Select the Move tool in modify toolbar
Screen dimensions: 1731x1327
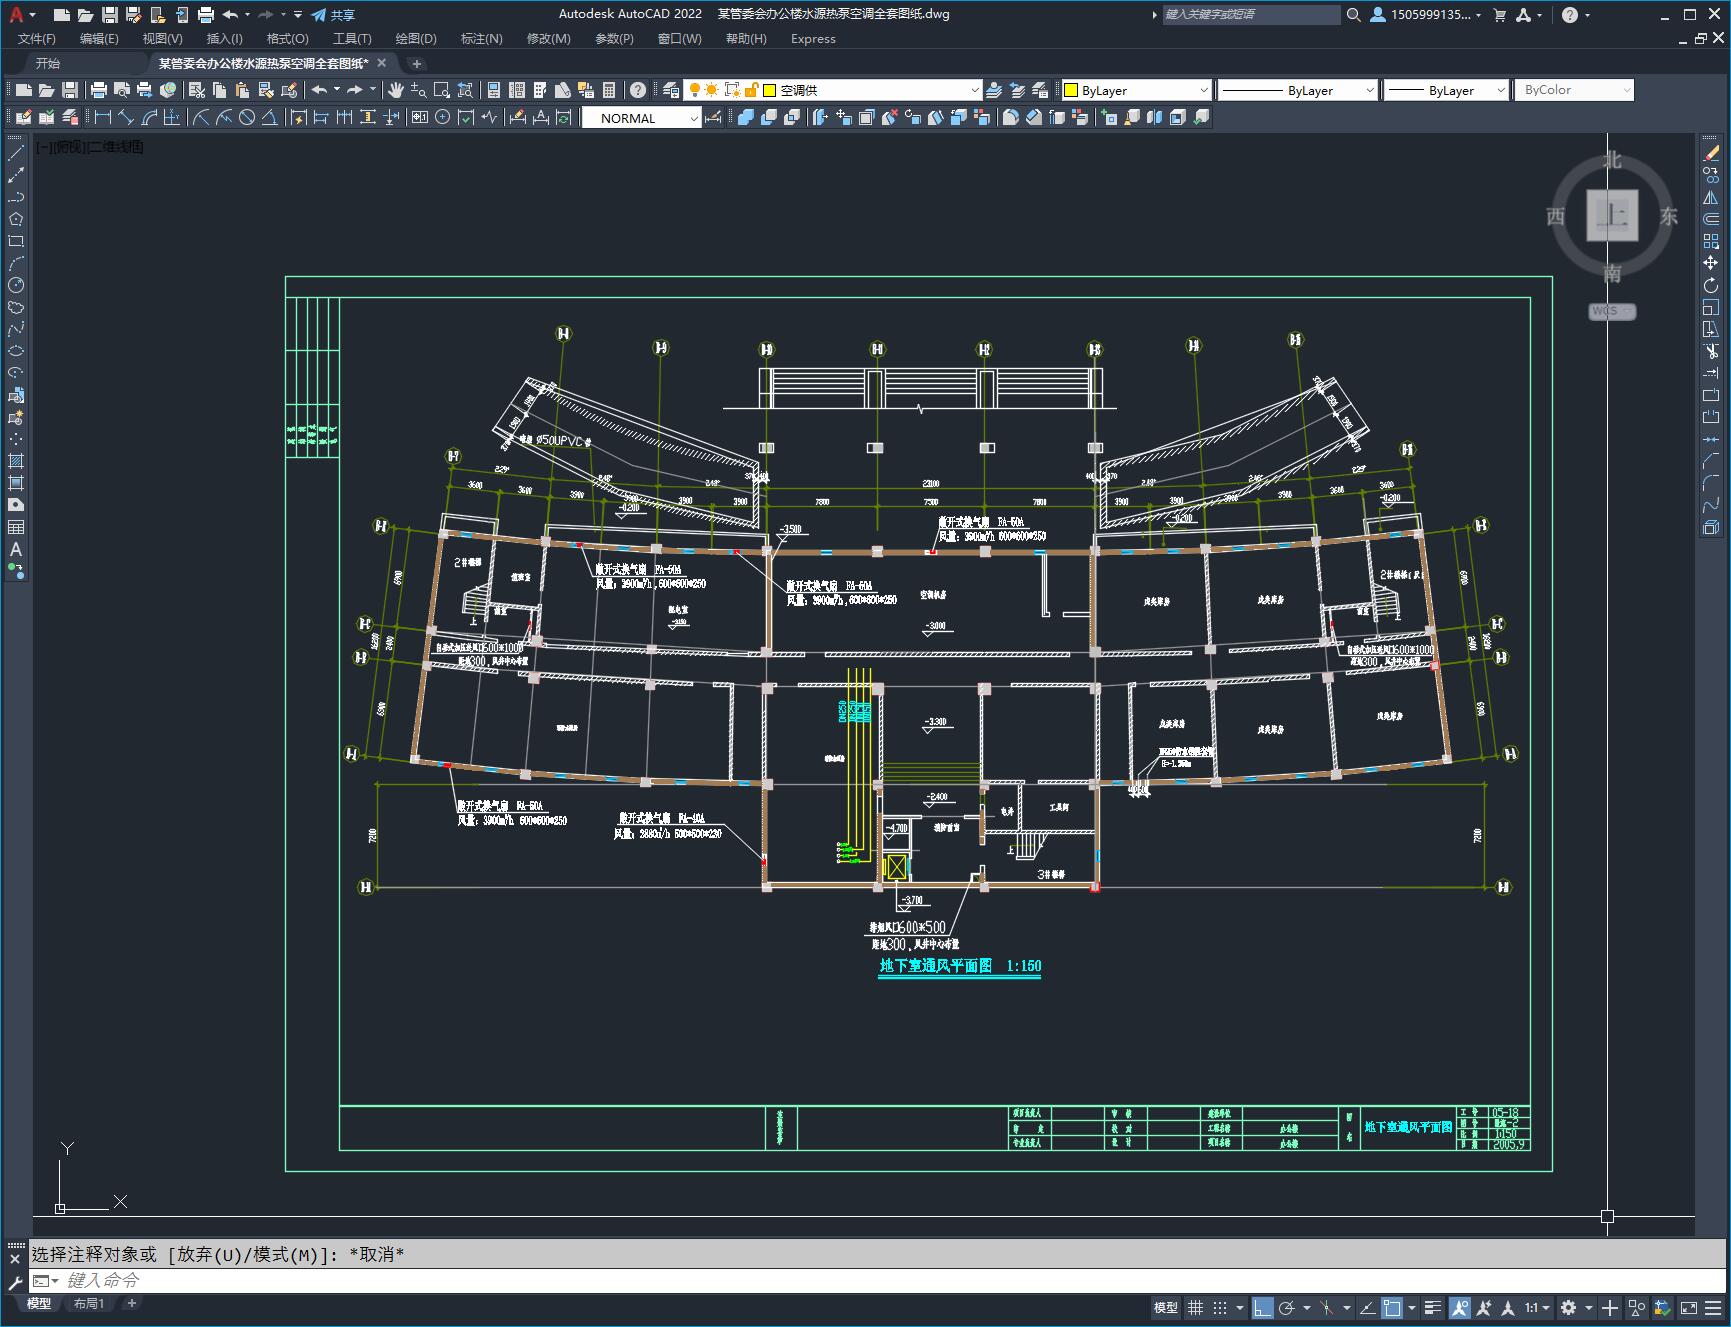[x=1711, y=263]
